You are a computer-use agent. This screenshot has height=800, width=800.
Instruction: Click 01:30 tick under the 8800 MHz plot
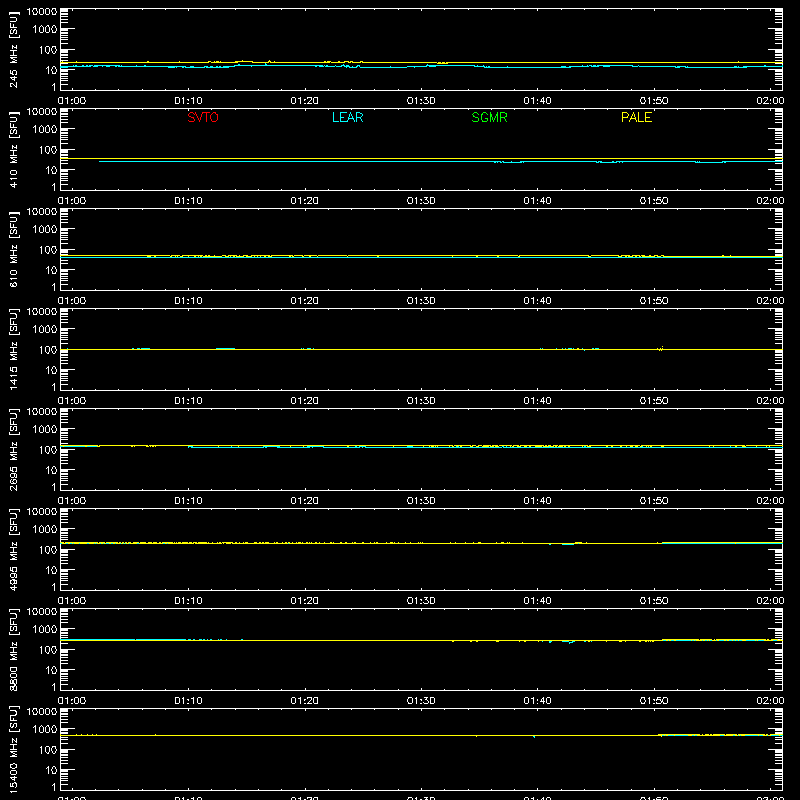point(421,701)
